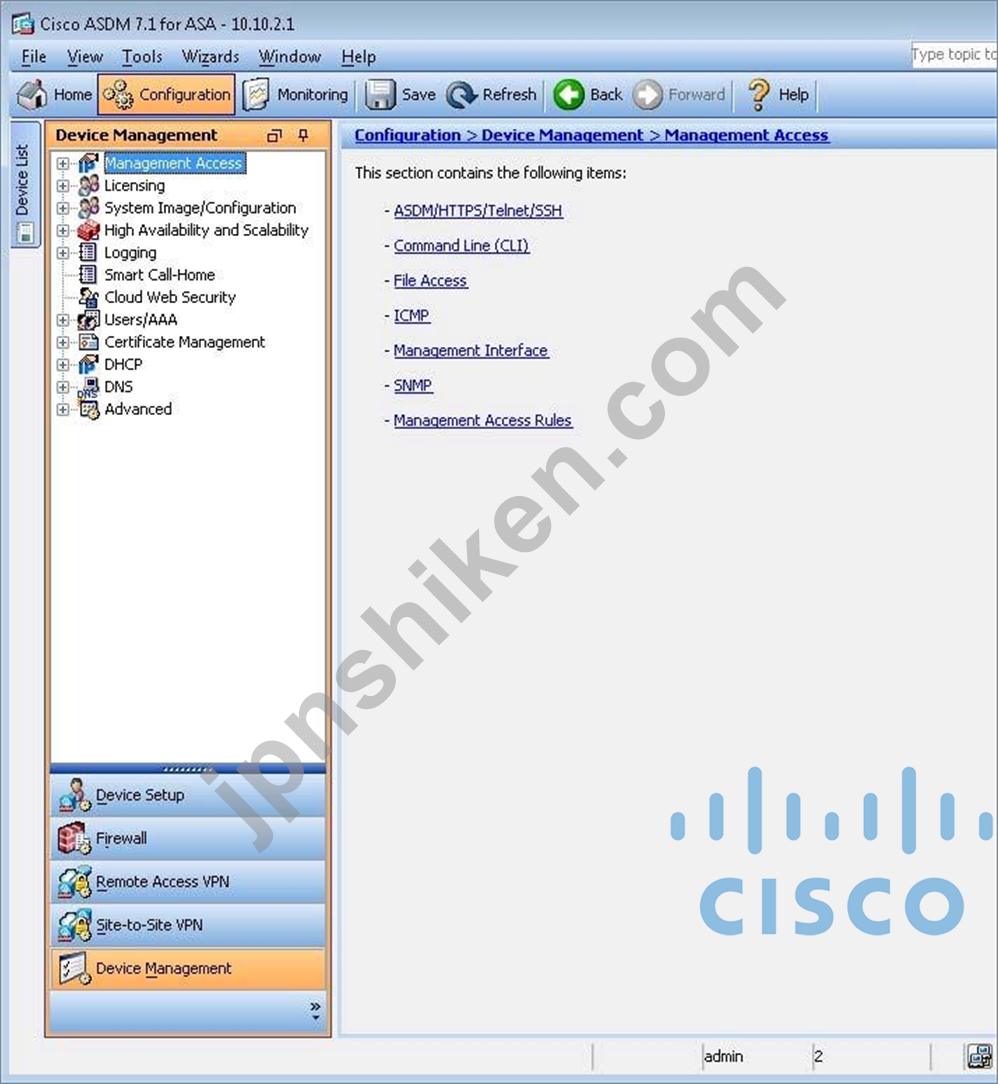Click the Firewall panel icon

pos(75,838)
